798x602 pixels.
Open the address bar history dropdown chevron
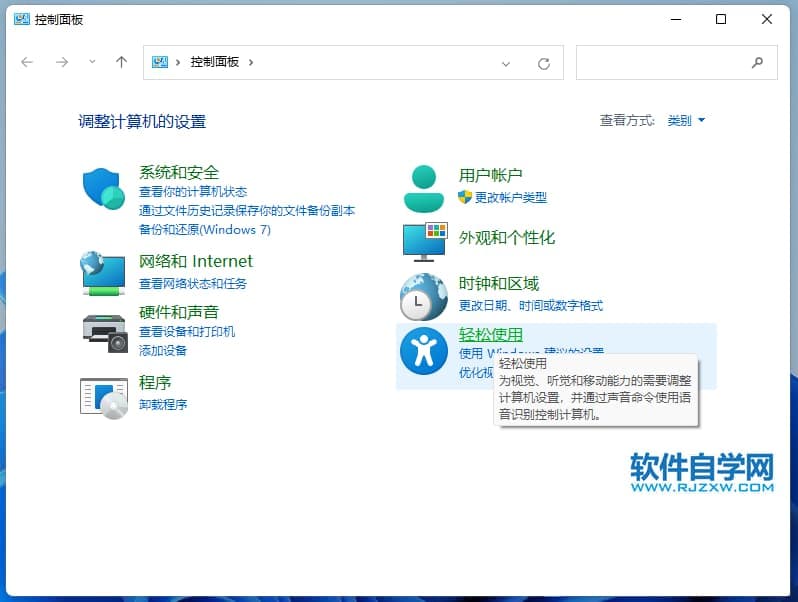coord(506,63)
